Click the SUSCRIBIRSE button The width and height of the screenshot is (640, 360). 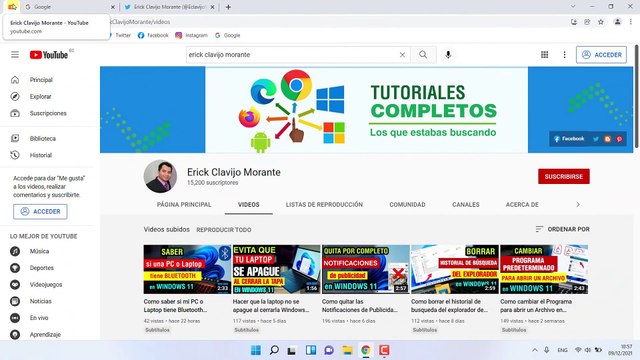(x=564, y=176)
